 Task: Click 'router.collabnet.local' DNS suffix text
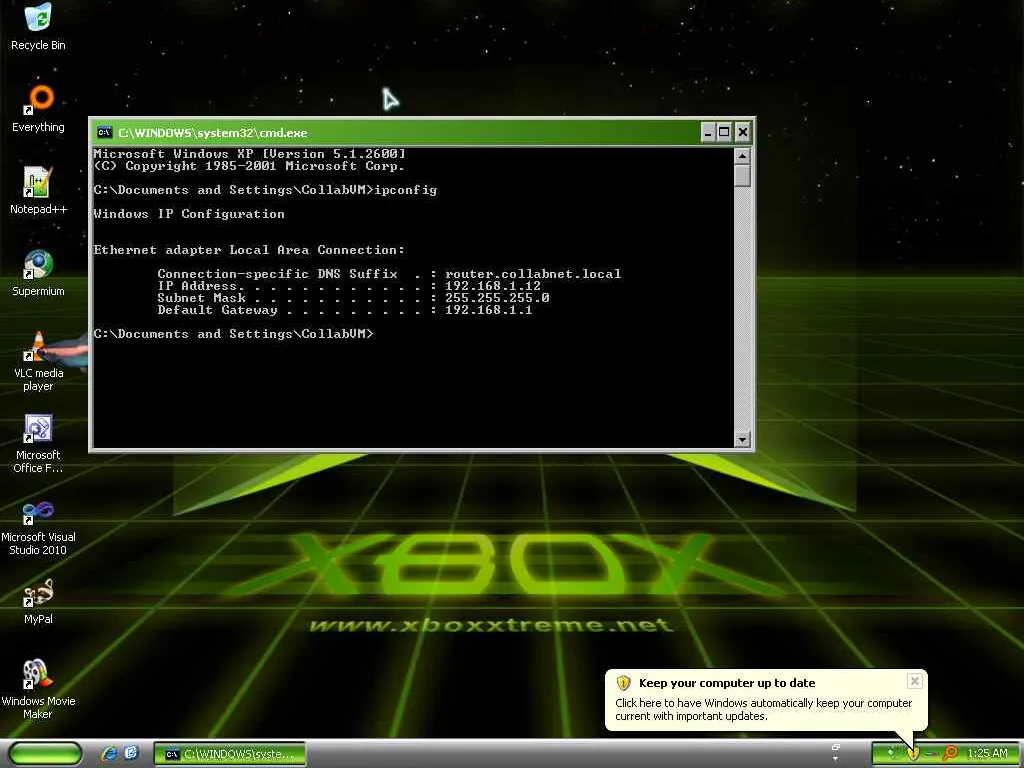tap(533, 274)
